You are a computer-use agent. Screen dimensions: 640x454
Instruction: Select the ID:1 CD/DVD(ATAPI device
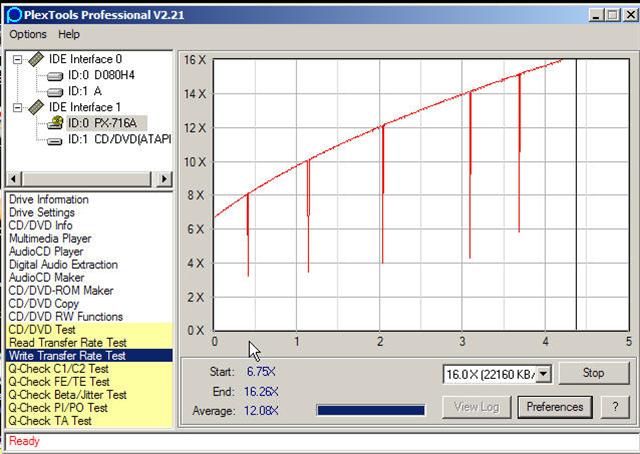[x=119, y=139]
